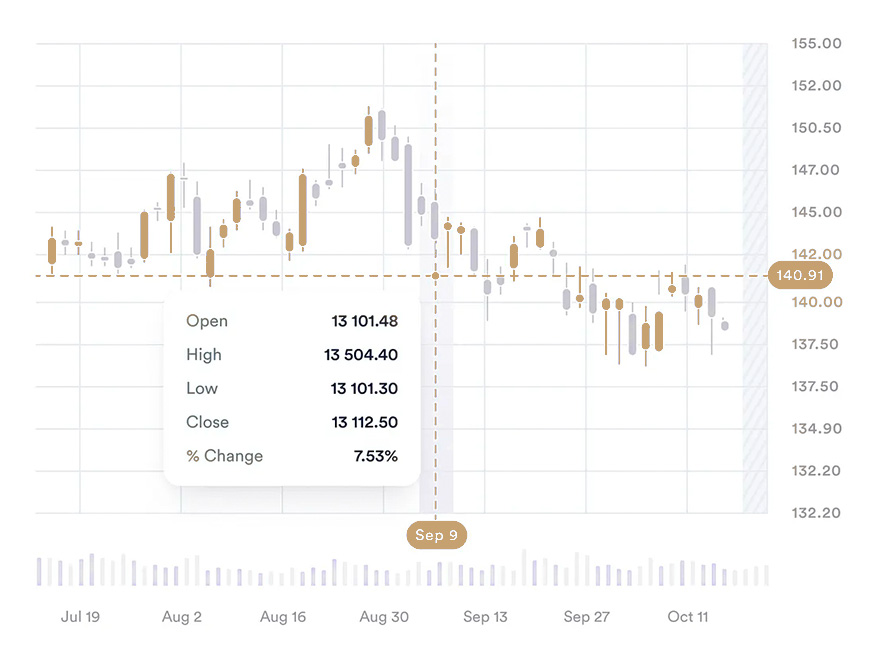Click the Aug 30 date label
This screenshot has height=657, width=880.
[x=385, y=617]
